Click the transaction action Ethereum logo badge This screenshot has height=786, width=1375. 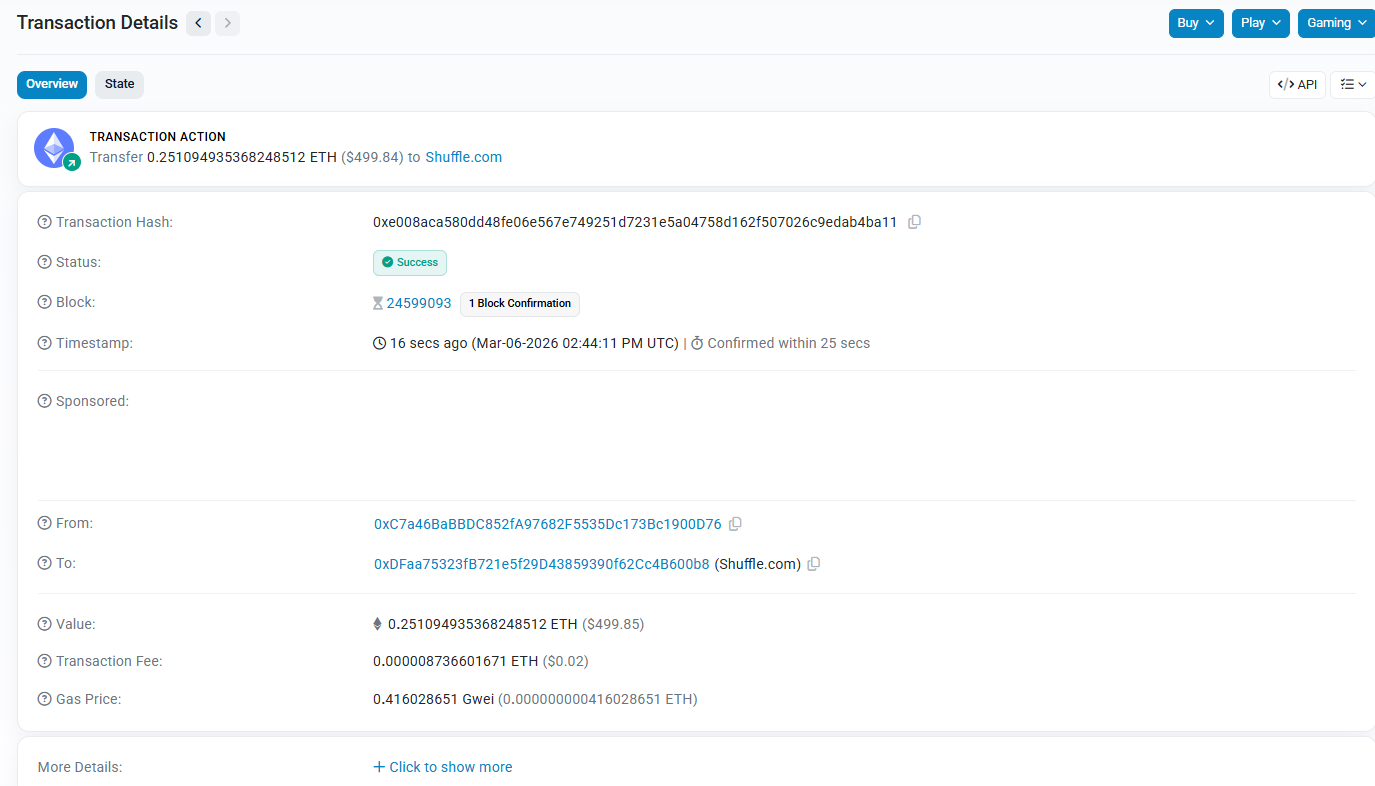tap(54, 147)
